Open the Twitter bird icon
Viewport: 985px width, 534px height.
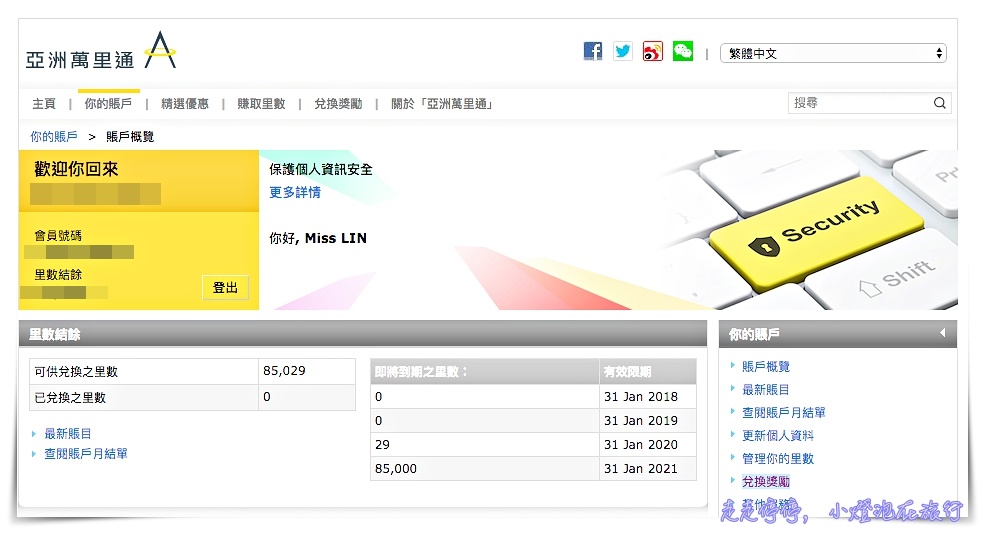[623, 51]
